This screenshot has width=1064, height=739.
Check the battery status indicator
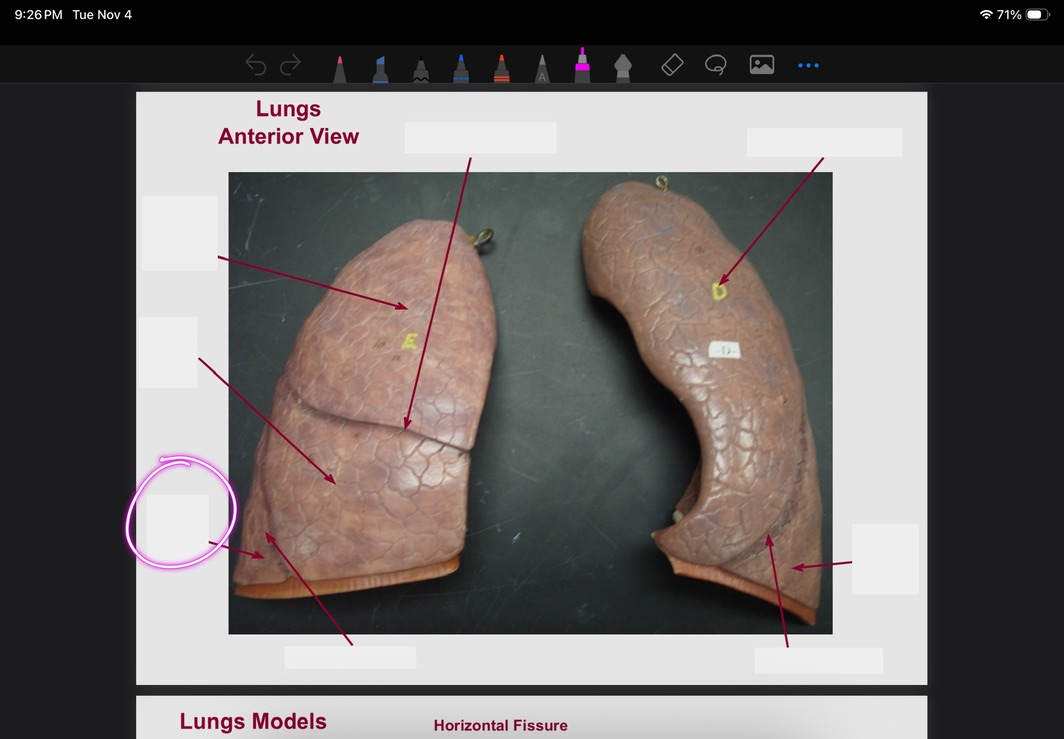pos(1038,15)
